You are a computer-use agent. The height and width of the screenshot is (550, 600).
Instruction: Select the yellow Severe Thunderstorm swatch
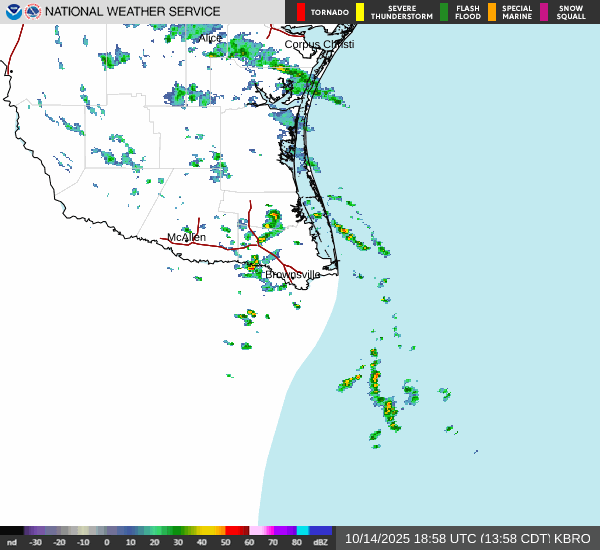360,12
